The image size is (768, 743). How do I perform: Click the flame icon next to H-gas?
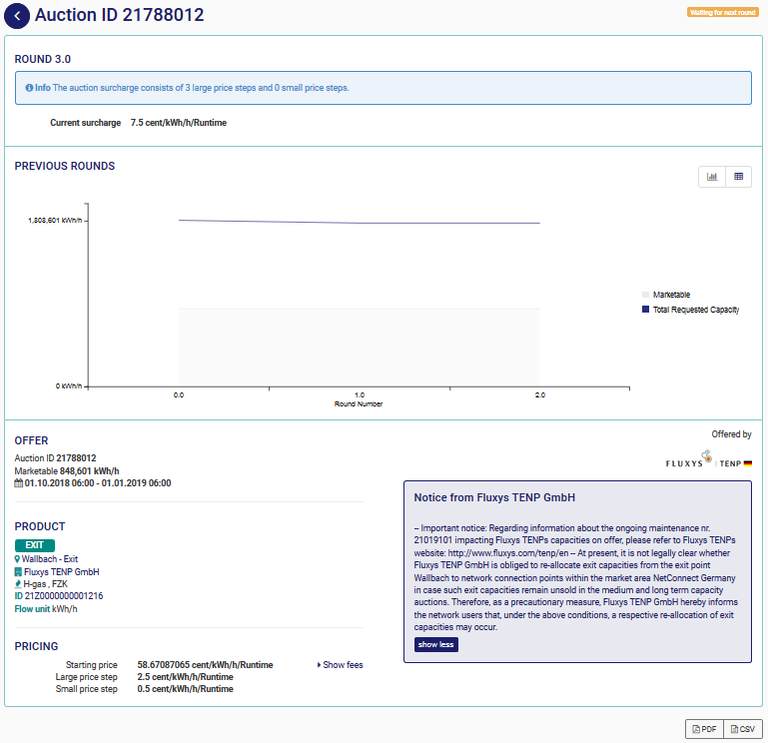click(18, 584)
